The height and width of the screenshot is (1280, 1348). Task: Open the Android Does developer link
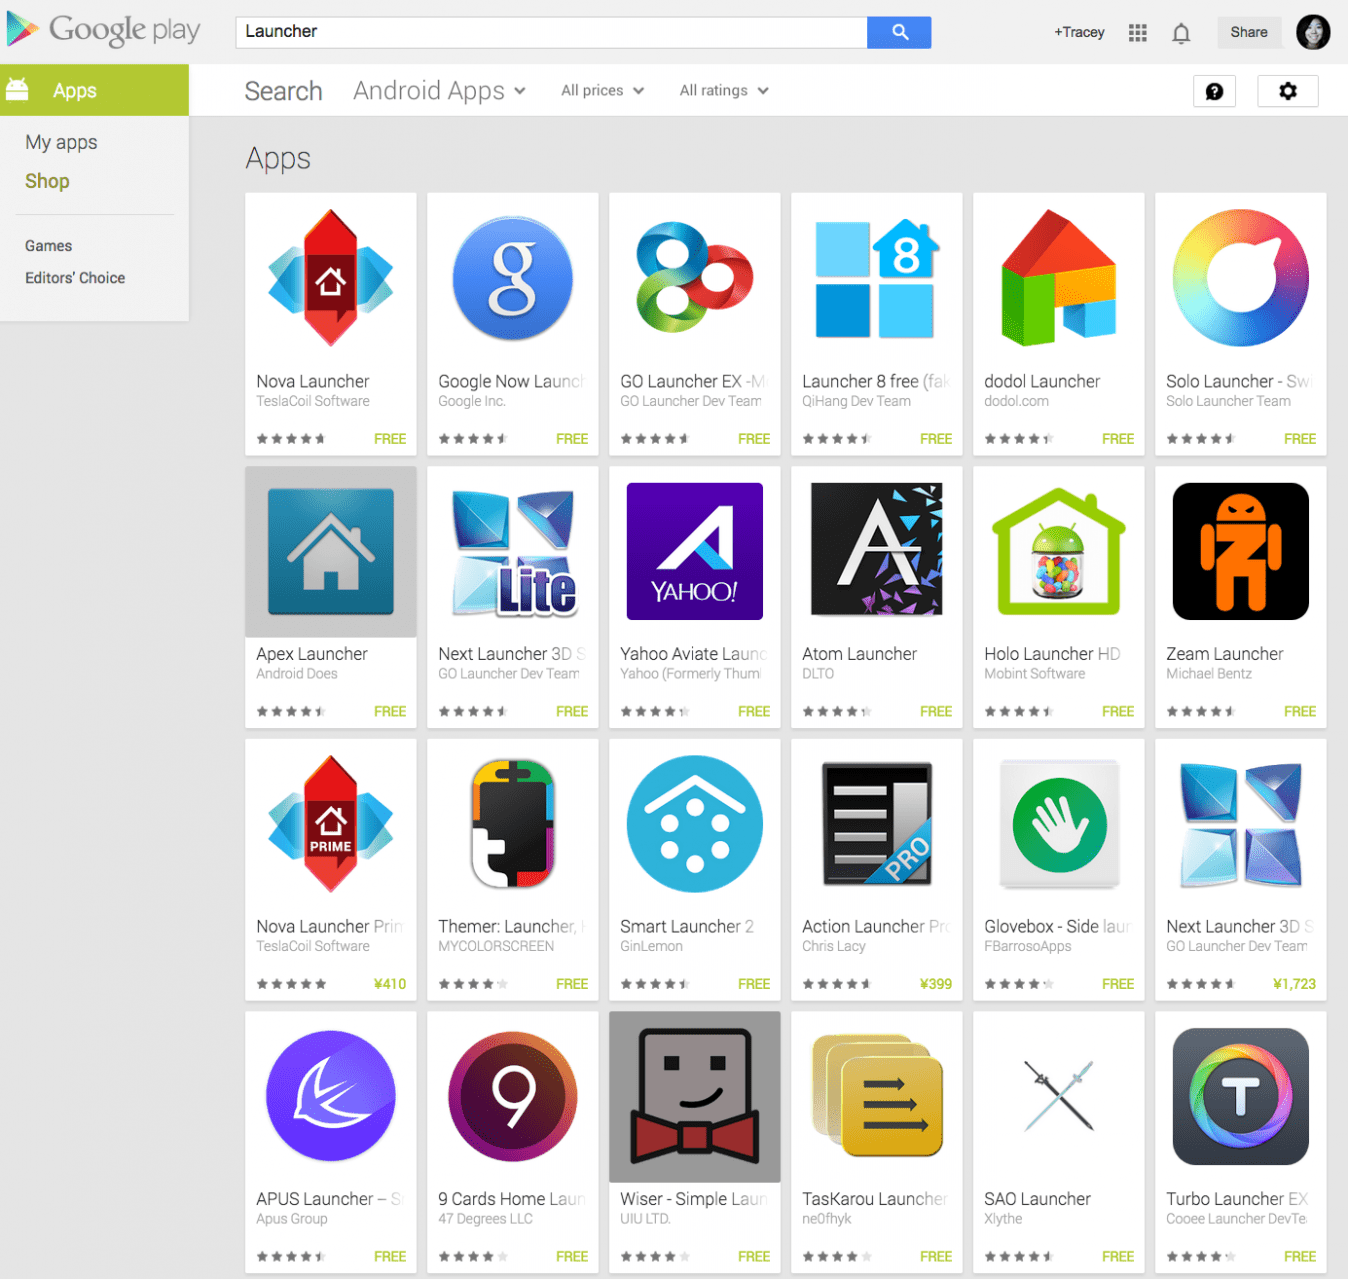(297, 674)
